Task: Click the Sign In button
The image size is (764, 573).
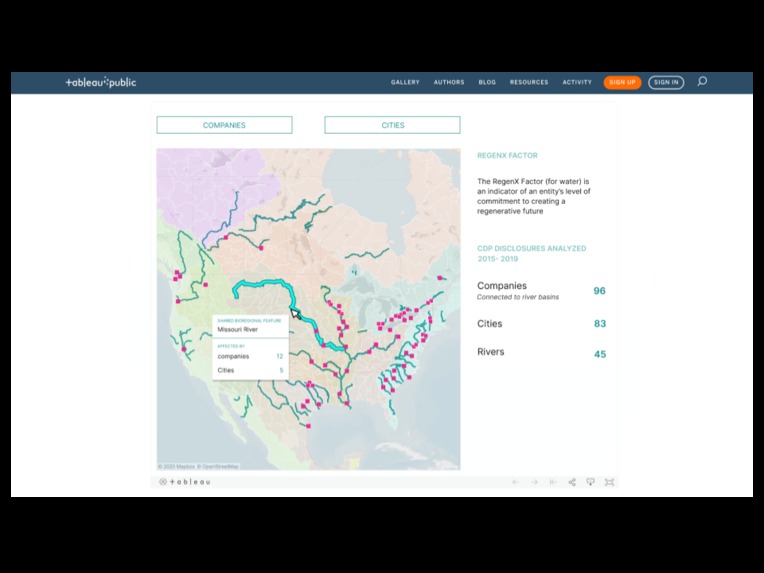Action: coord(666,82)
